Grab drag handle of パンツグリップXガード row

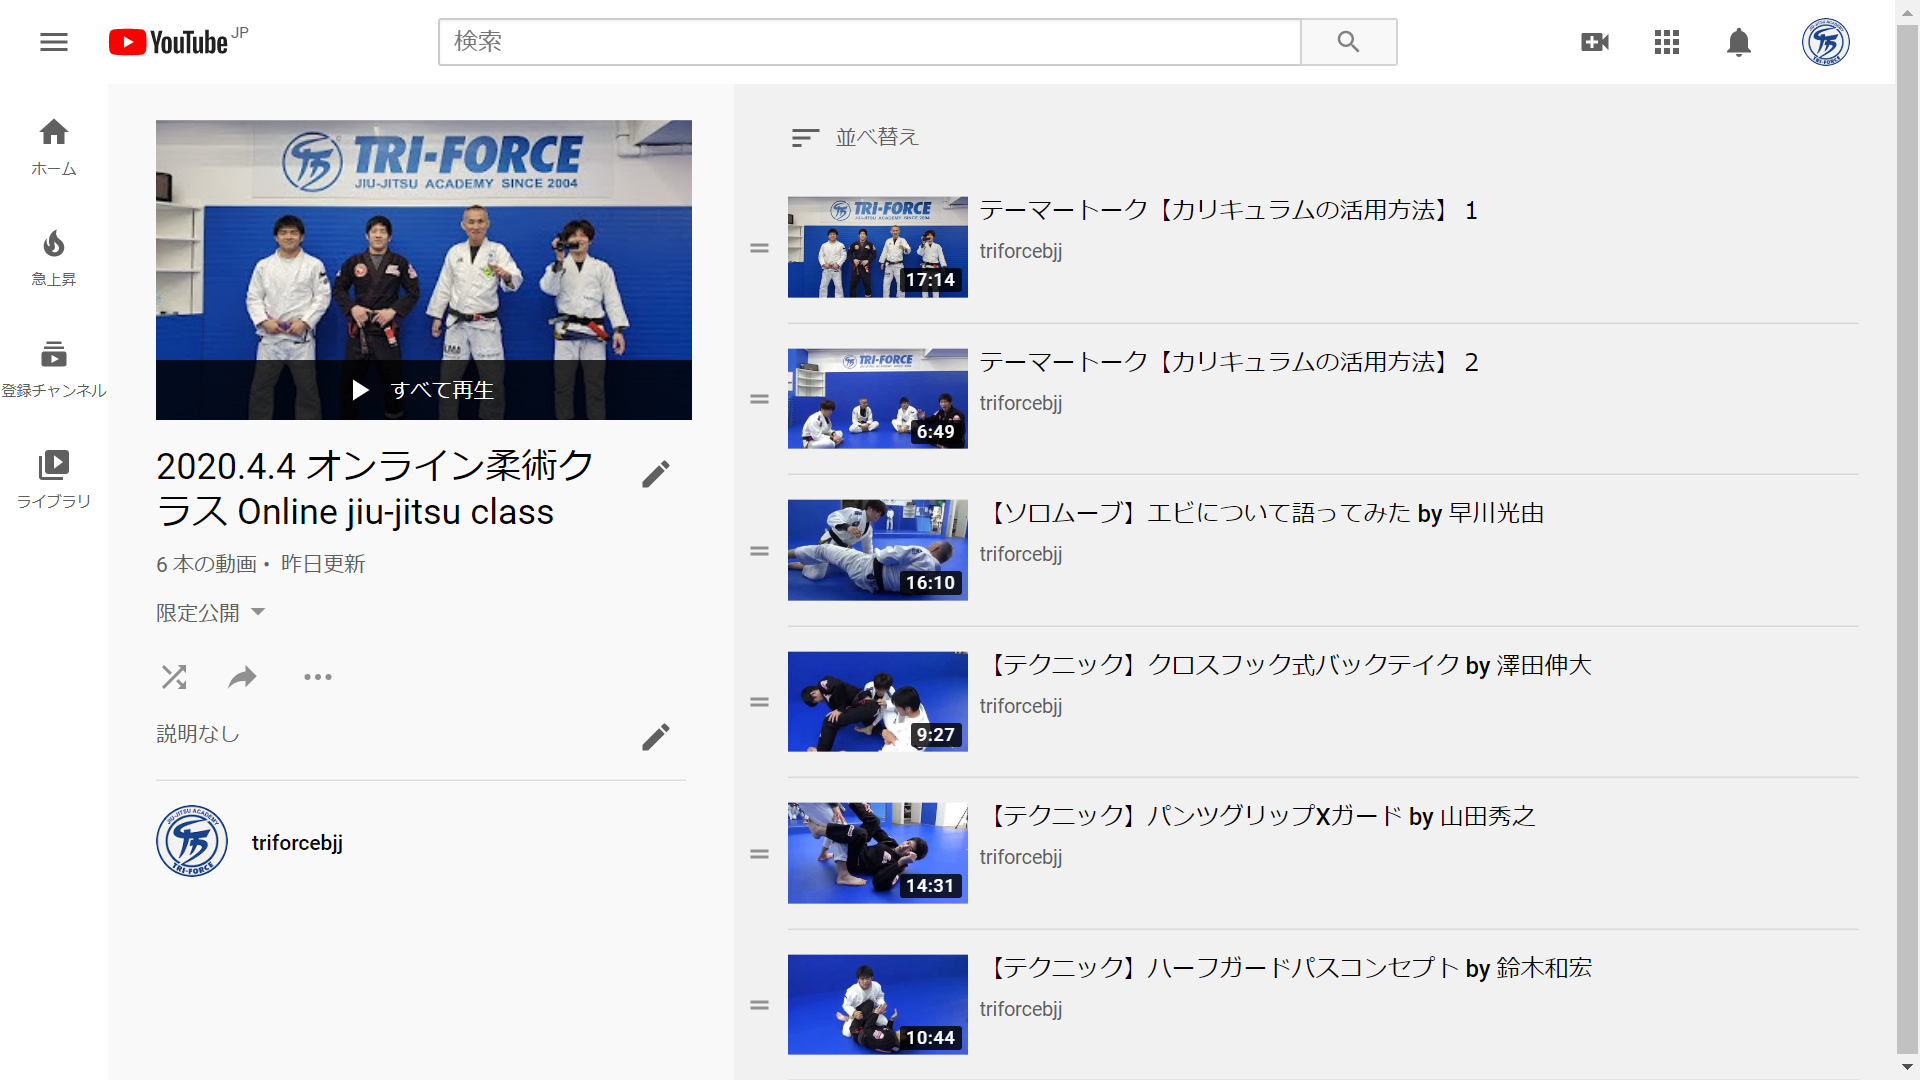[x=760, y=855]
